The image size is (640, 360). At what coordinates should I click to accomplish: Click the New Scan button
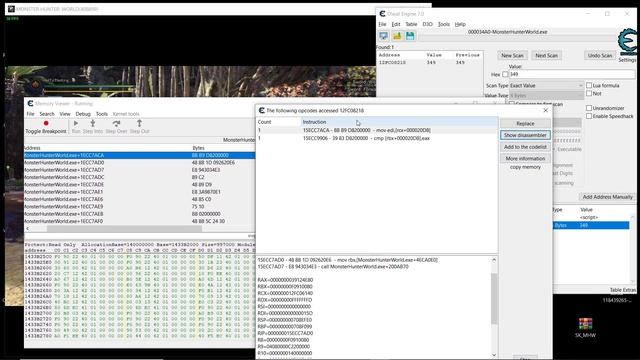pyautogui.click(x=512, y=56)
